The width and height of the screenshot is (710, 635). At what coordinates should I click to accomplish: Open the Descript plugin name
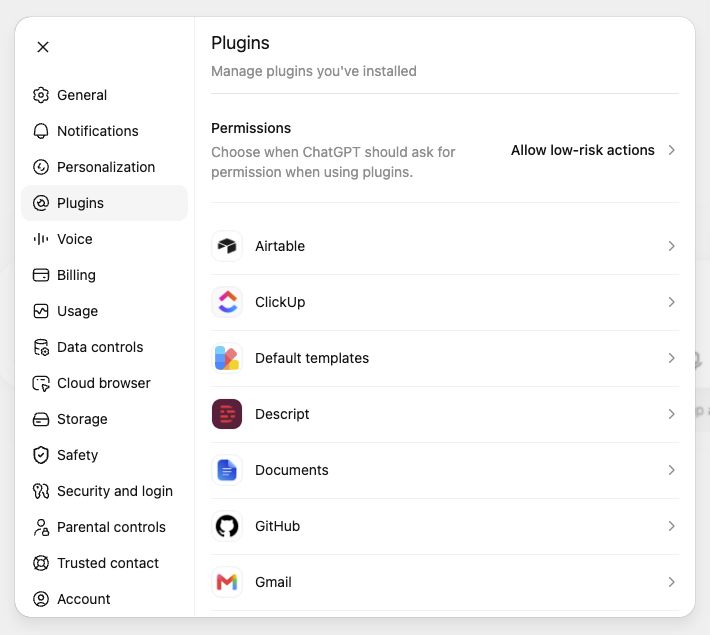(x=282, y=414)
